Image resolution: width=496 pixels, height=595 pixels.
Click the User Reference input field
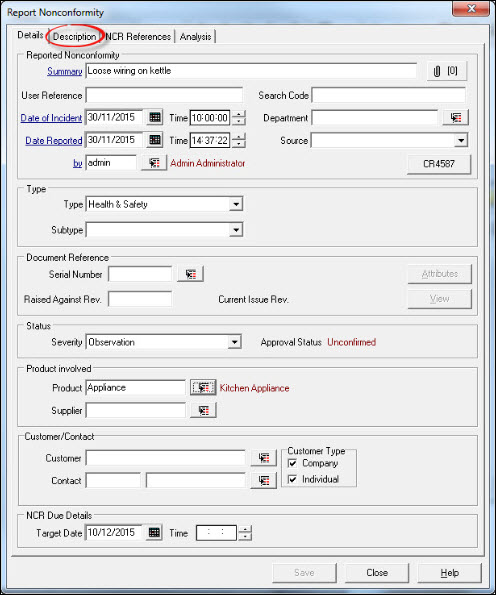point(164,95)
